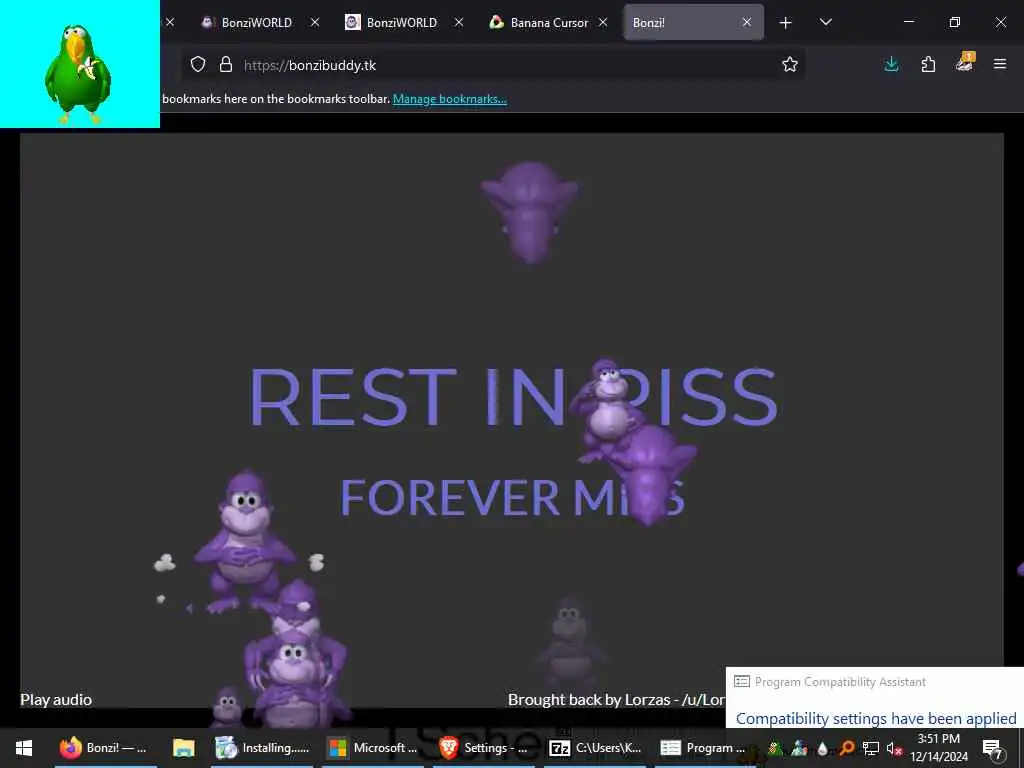Open the 7-Zip C:\Users taskbar window

click(x=595, y=748)
